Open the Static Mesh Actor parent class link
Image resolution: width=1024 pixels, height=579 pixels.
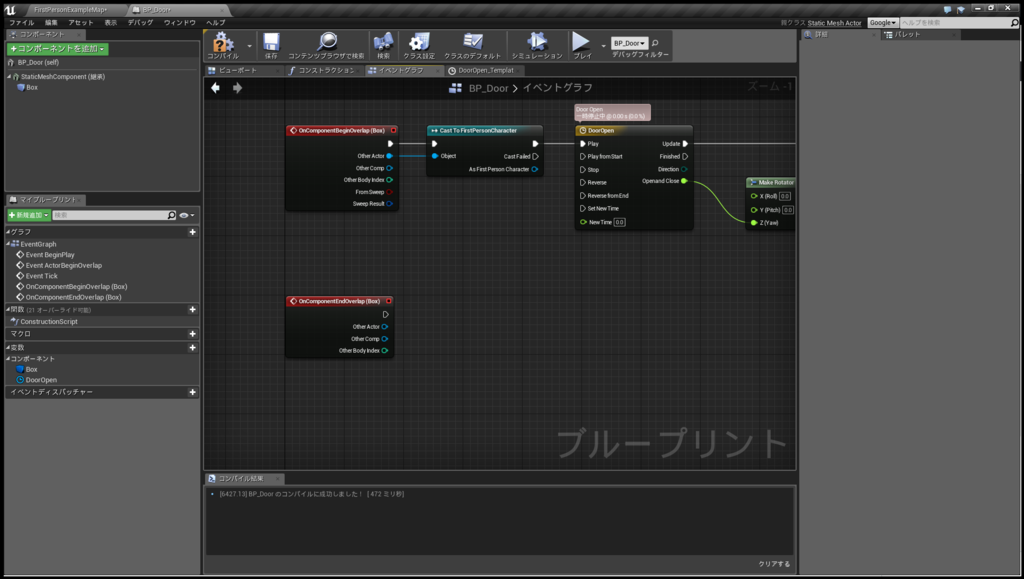834,23
